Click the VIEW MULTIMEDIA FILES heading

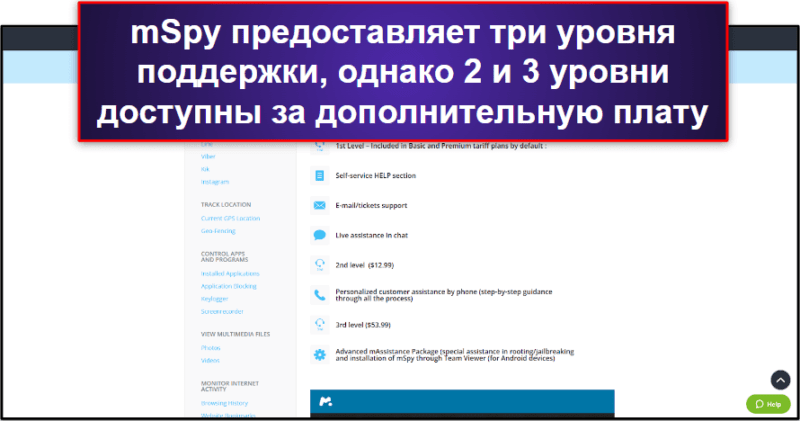(x=235, y=334)
